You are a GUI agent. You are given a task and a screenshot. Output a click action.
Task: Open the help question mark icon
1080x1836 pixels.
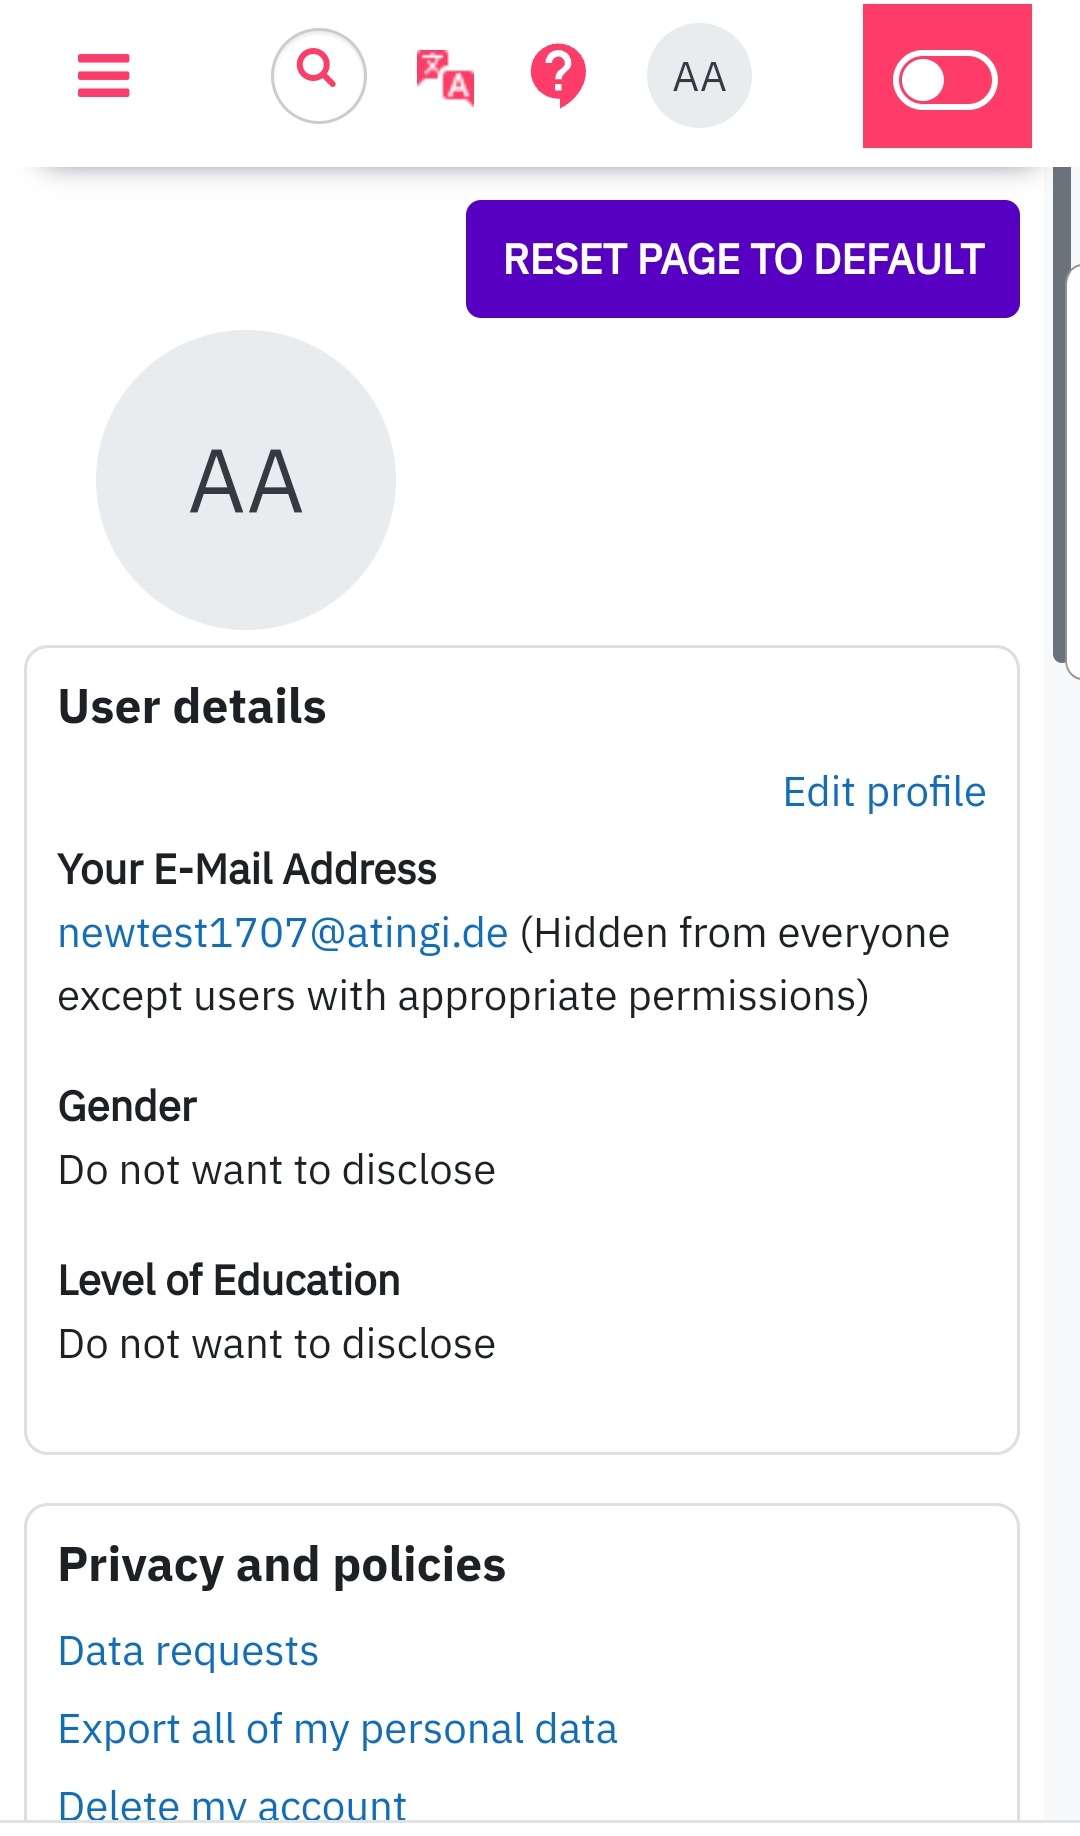pyautogui.click(x=558, y=76)
